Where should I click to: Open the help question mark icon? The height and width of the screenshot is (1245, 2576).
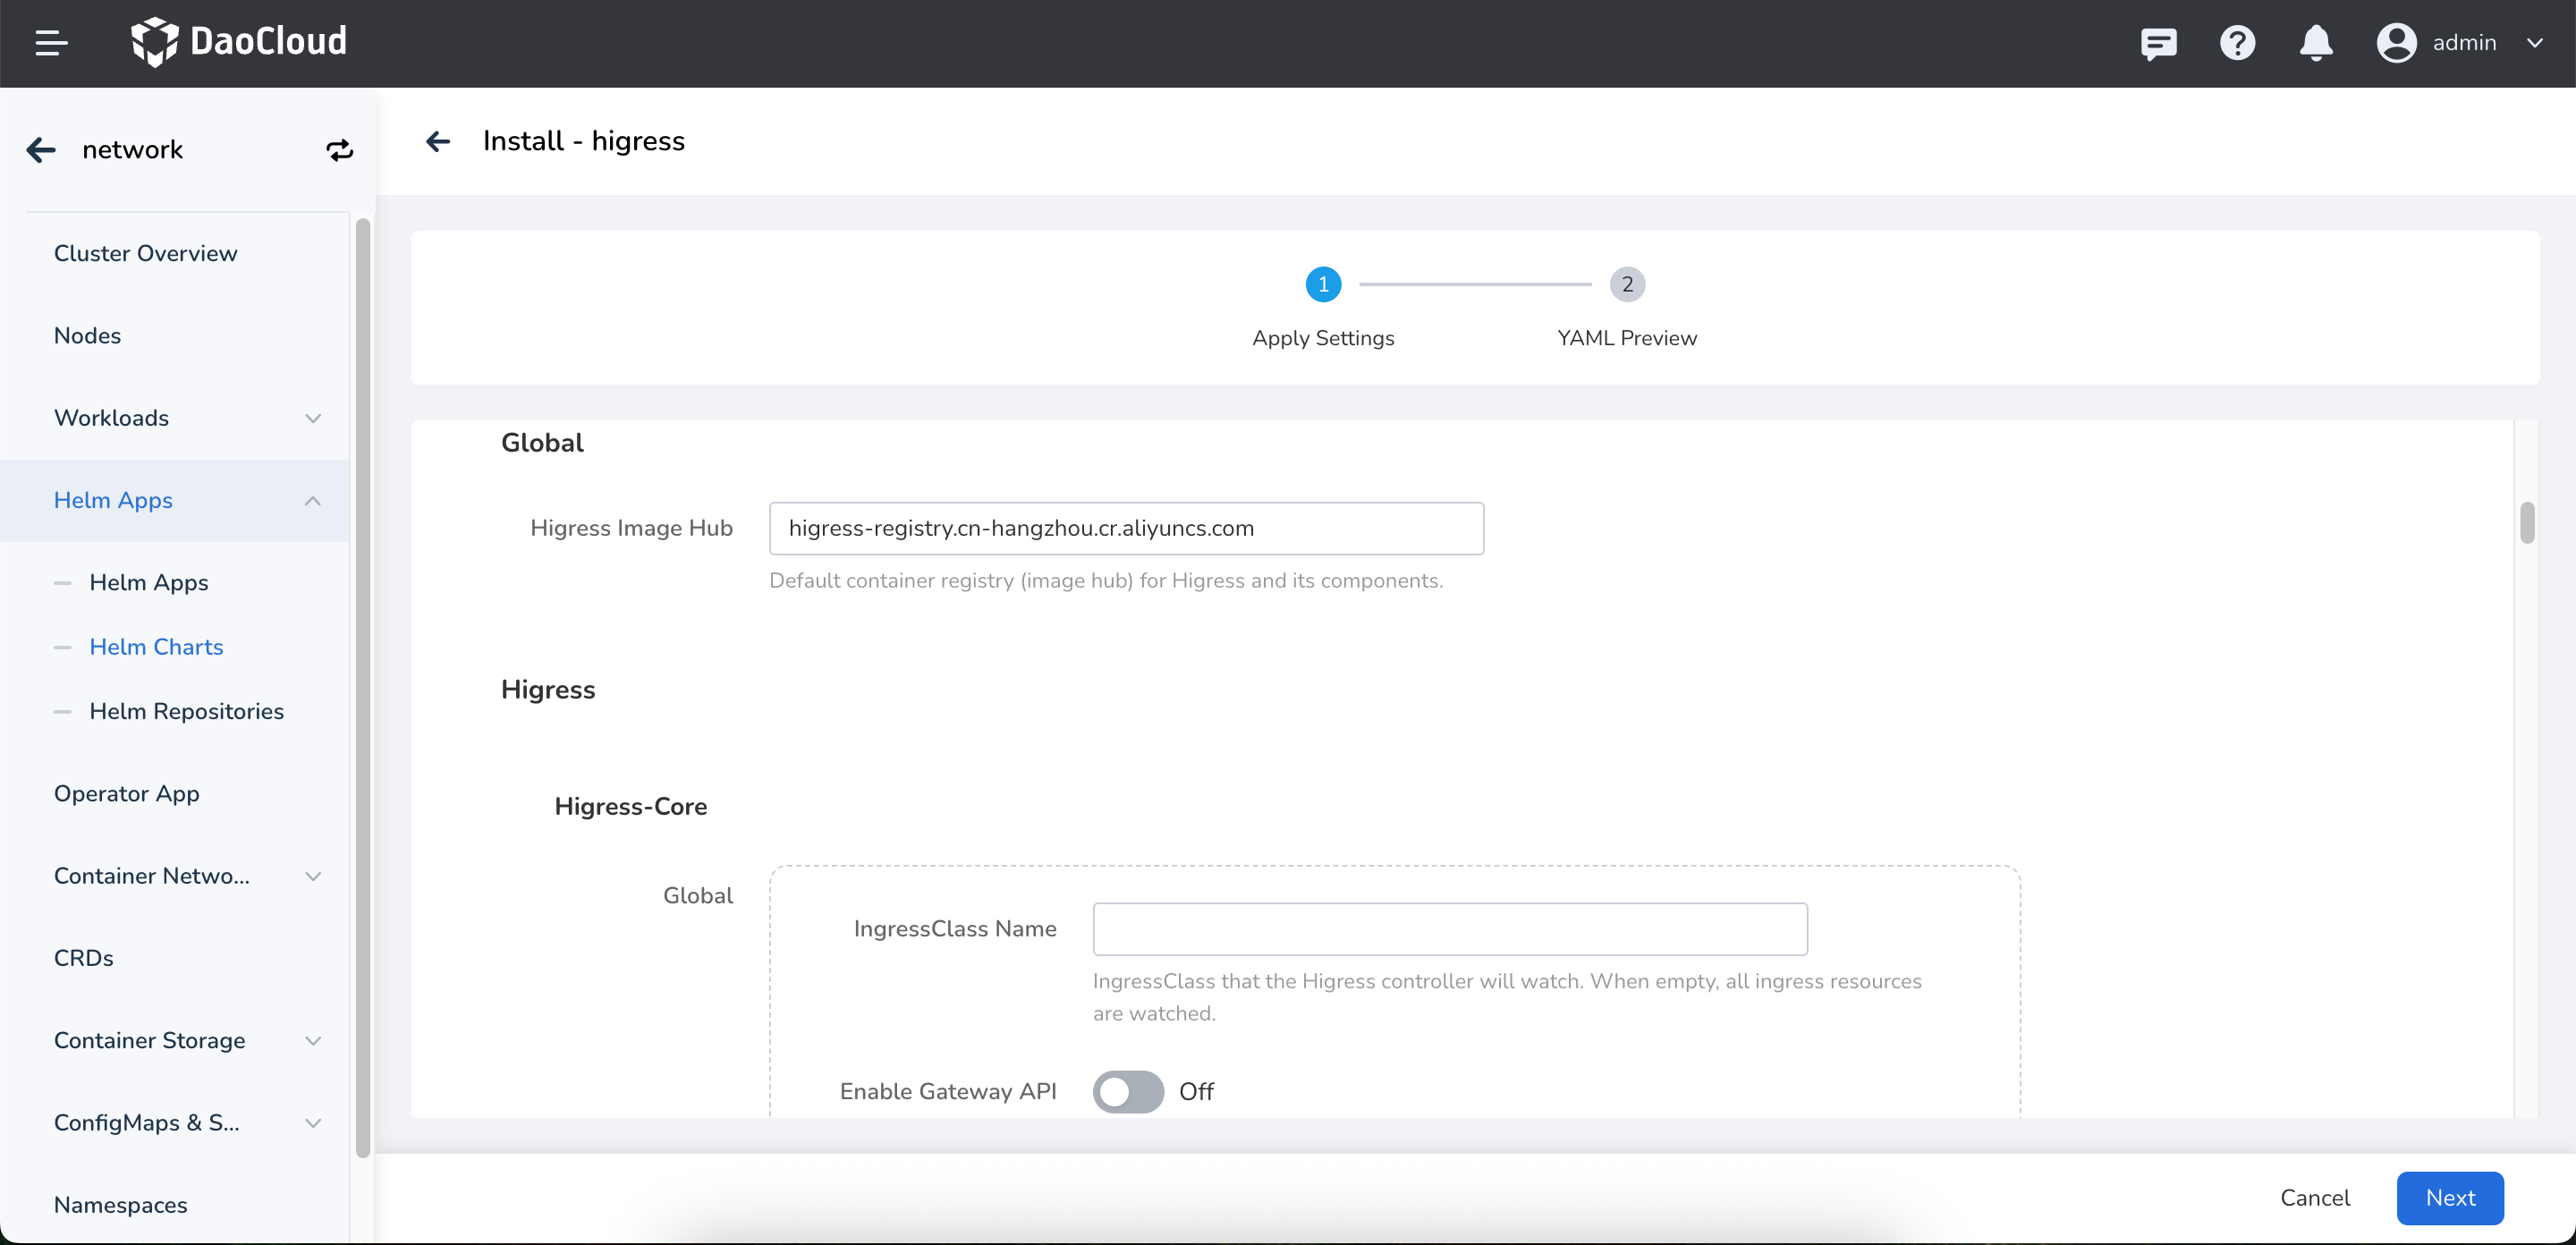2237,43
